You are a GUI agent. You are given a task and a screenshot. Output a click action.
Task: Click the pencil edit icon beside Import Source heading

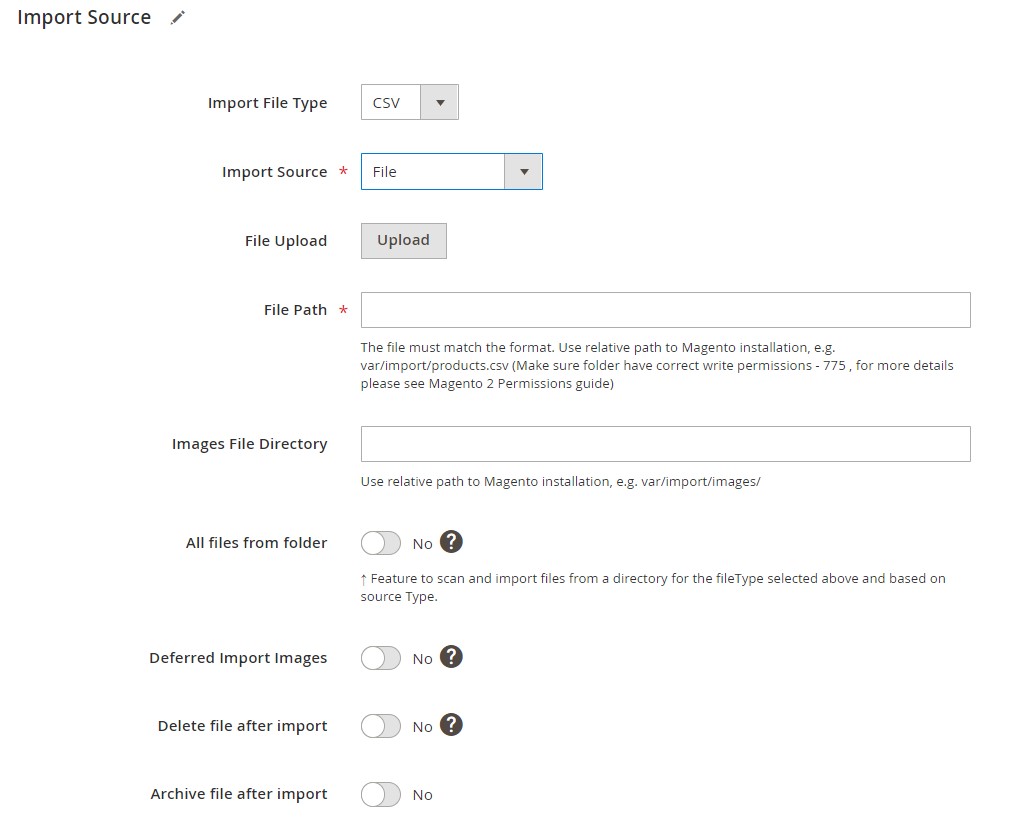click(x=178, y=18)
